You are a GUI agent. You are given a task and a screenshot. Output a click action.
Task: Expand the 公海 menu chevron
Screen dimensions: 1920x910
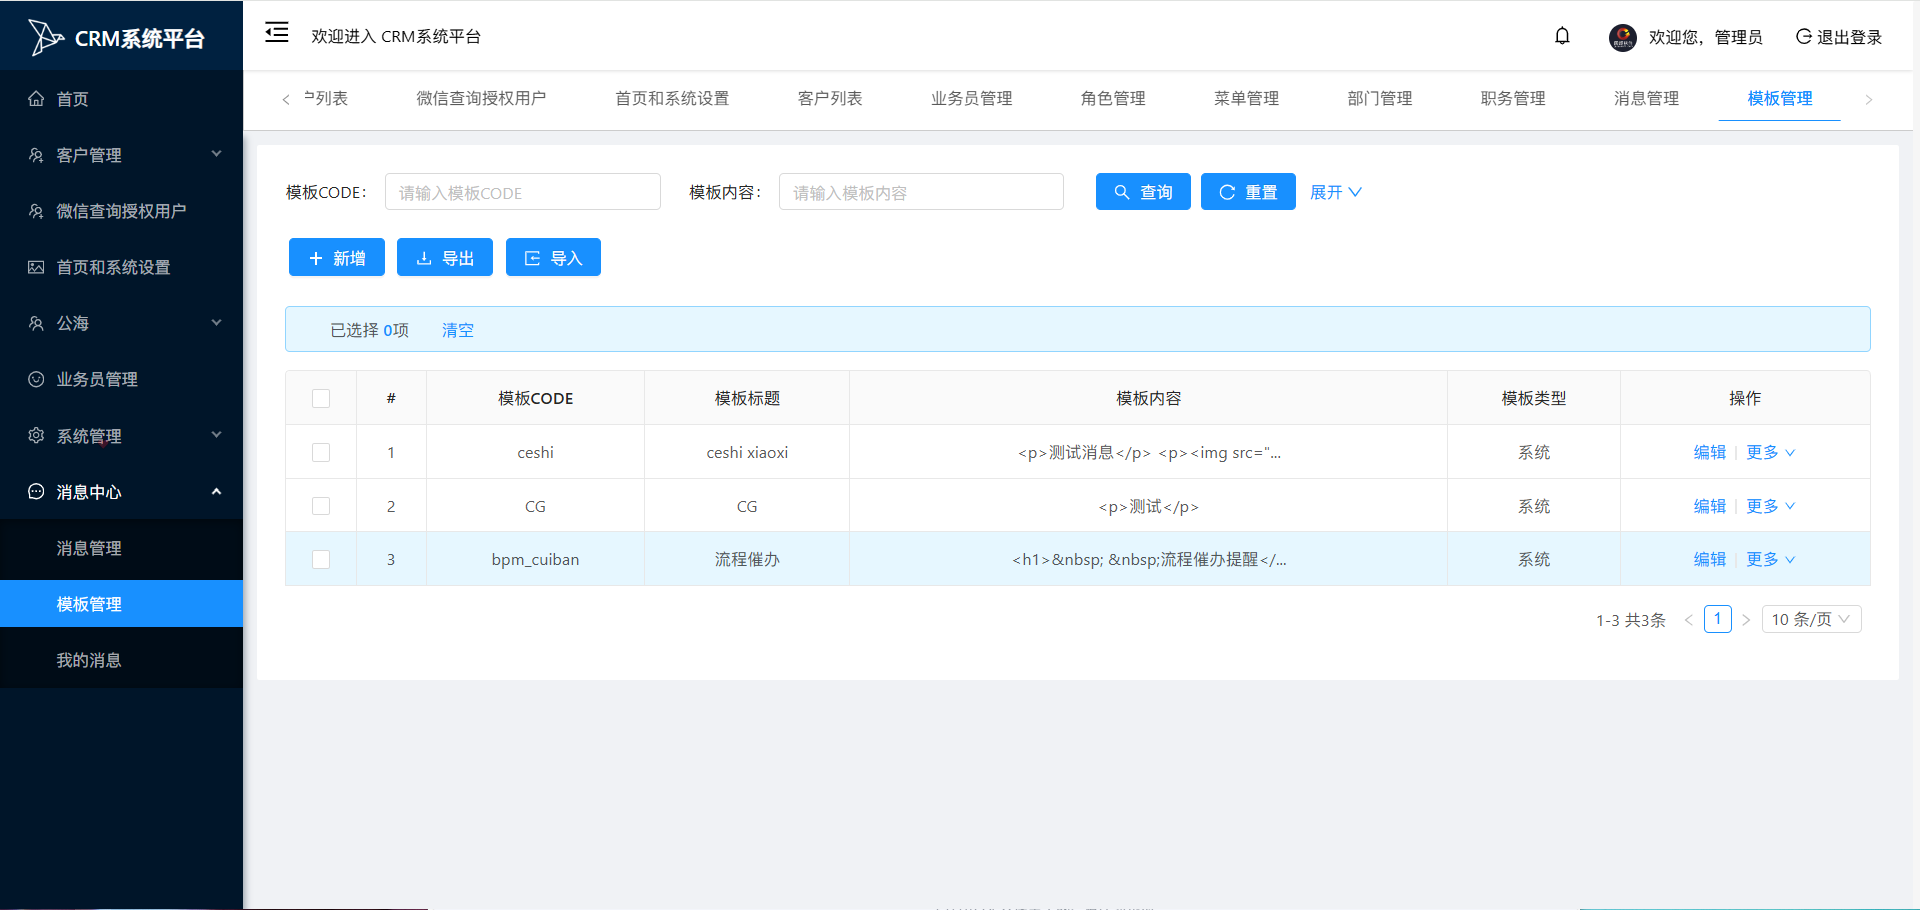(217, 322)
